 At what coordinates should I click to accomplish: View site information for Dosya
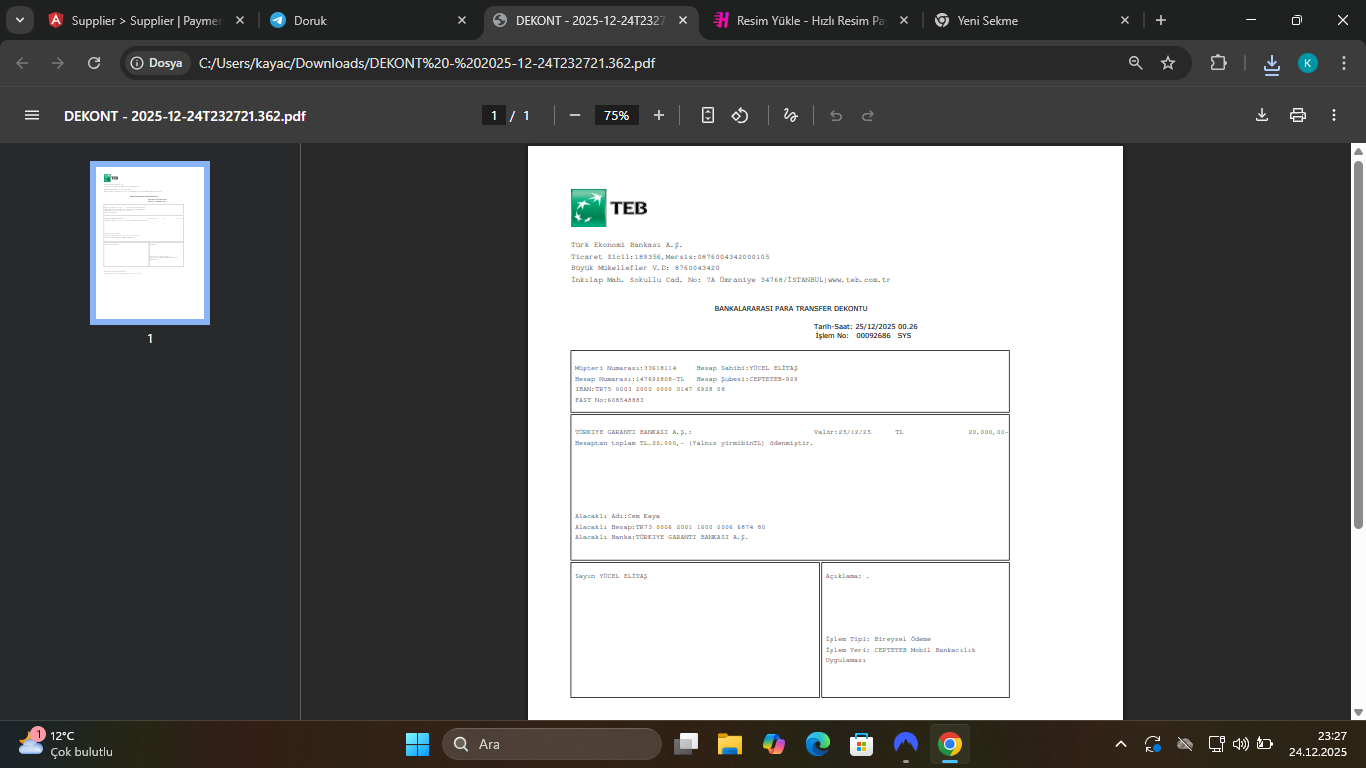pos(157,63)
